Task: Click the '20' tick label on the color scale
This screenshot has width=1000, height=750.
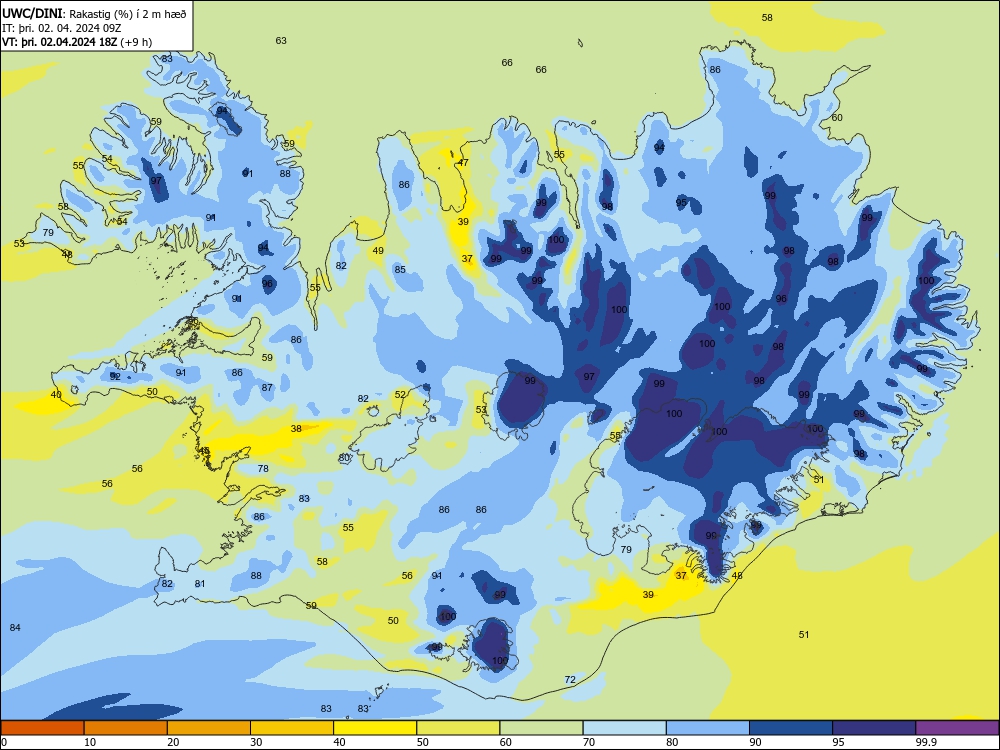Action: pos(173,742)
